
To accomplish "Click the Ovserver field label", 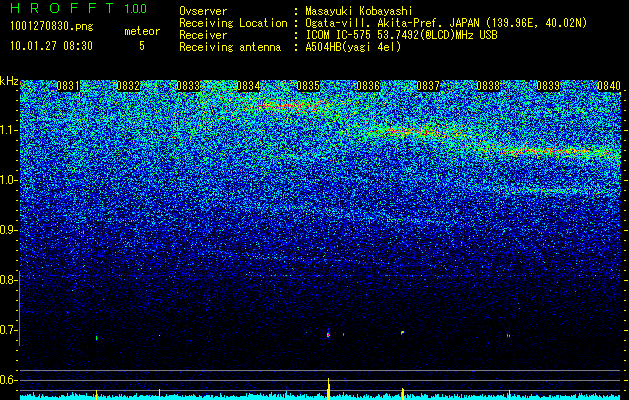I will coord(203,11).
